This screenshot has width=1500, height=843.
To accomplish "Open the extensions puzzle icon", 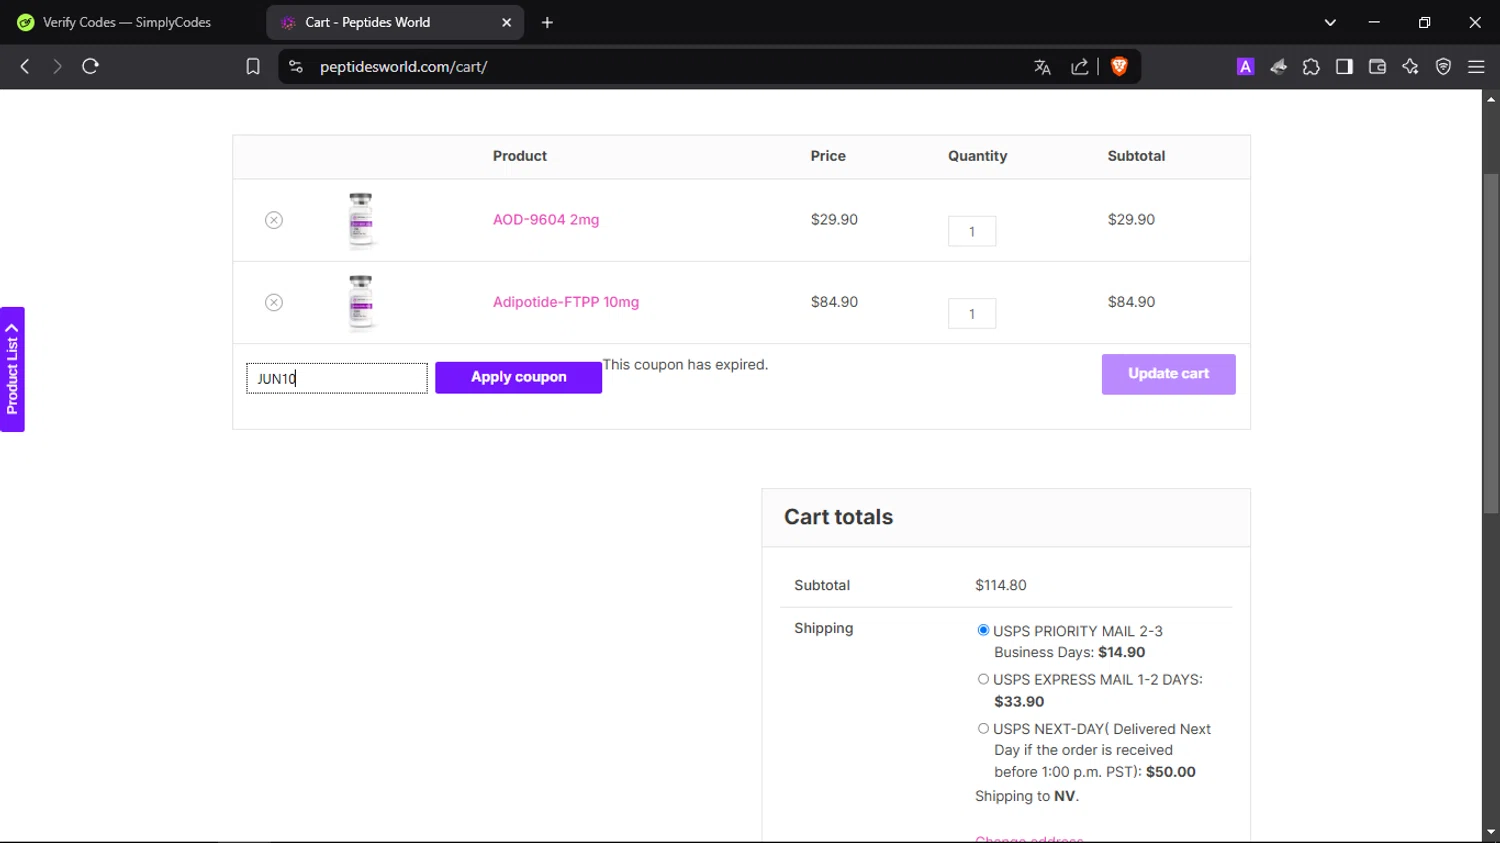I will pyautogui.click(x=1311, y=66).
